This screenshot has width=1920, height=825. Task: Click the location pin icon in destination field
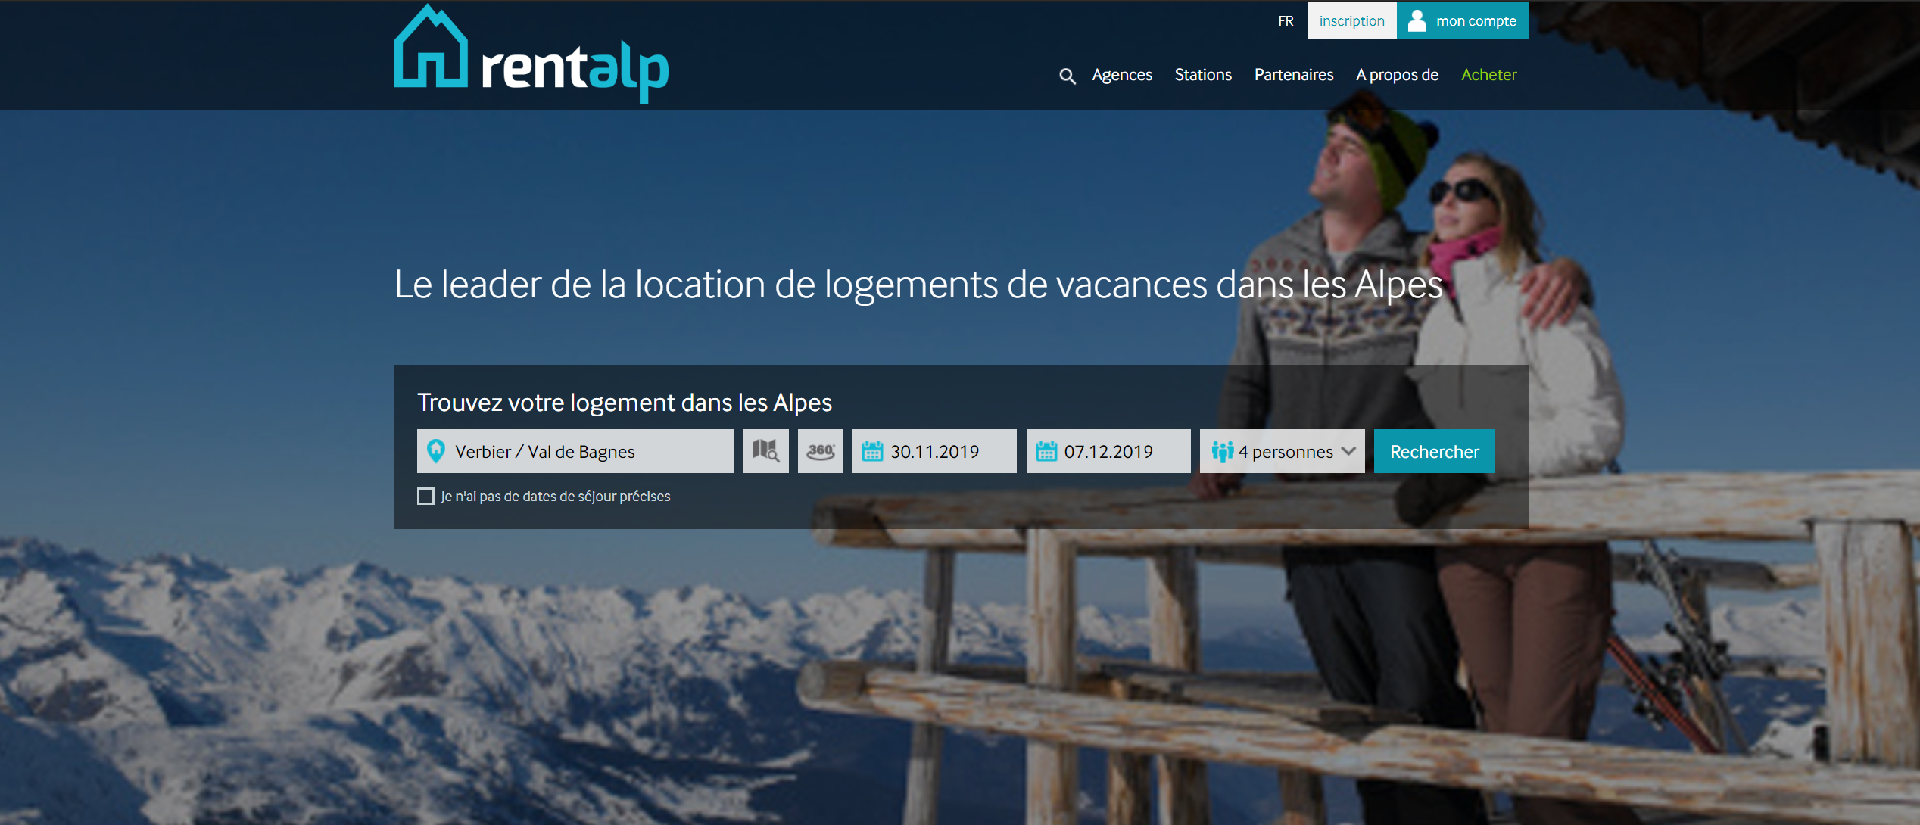[436, 451]
